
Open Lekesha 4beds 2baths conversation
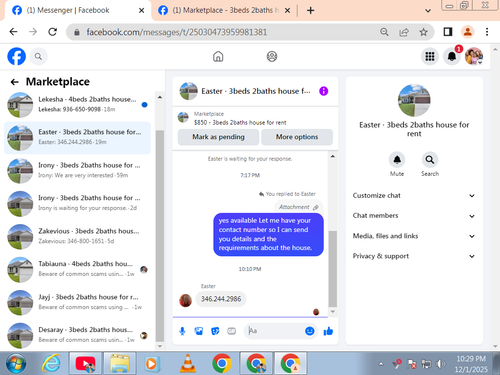pos(77,104)
